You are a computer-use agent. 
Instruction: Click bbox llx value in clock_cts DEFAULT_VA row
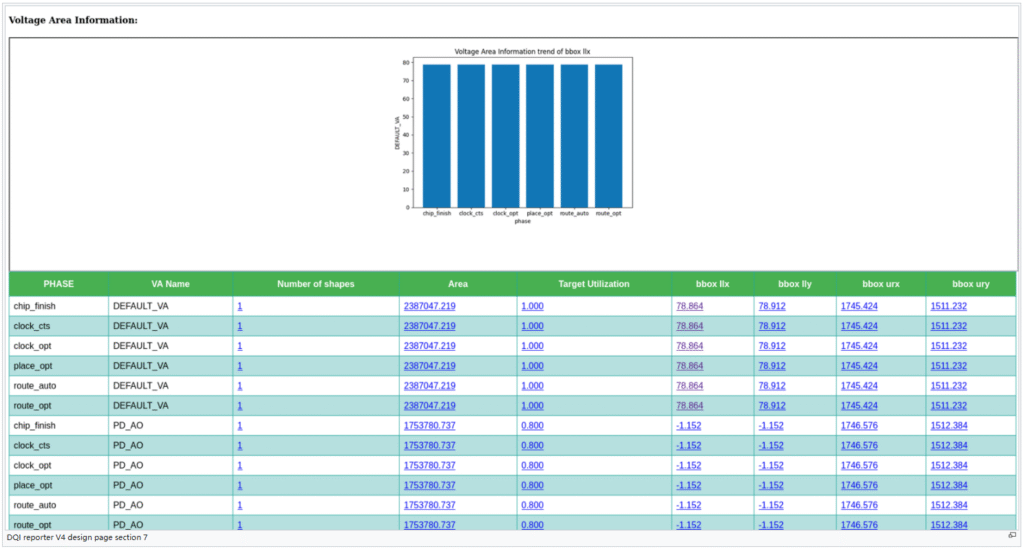tap(689, 326)
